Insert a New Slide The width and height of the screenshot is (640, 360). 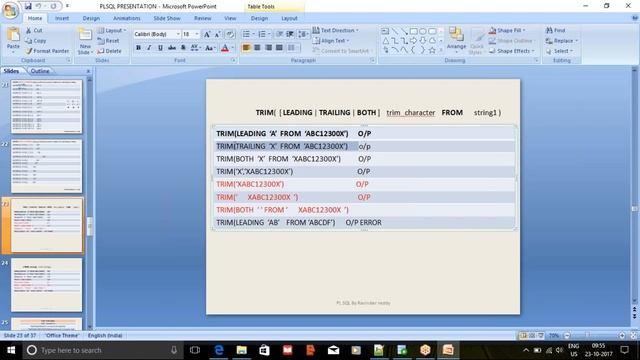[85, 42]
